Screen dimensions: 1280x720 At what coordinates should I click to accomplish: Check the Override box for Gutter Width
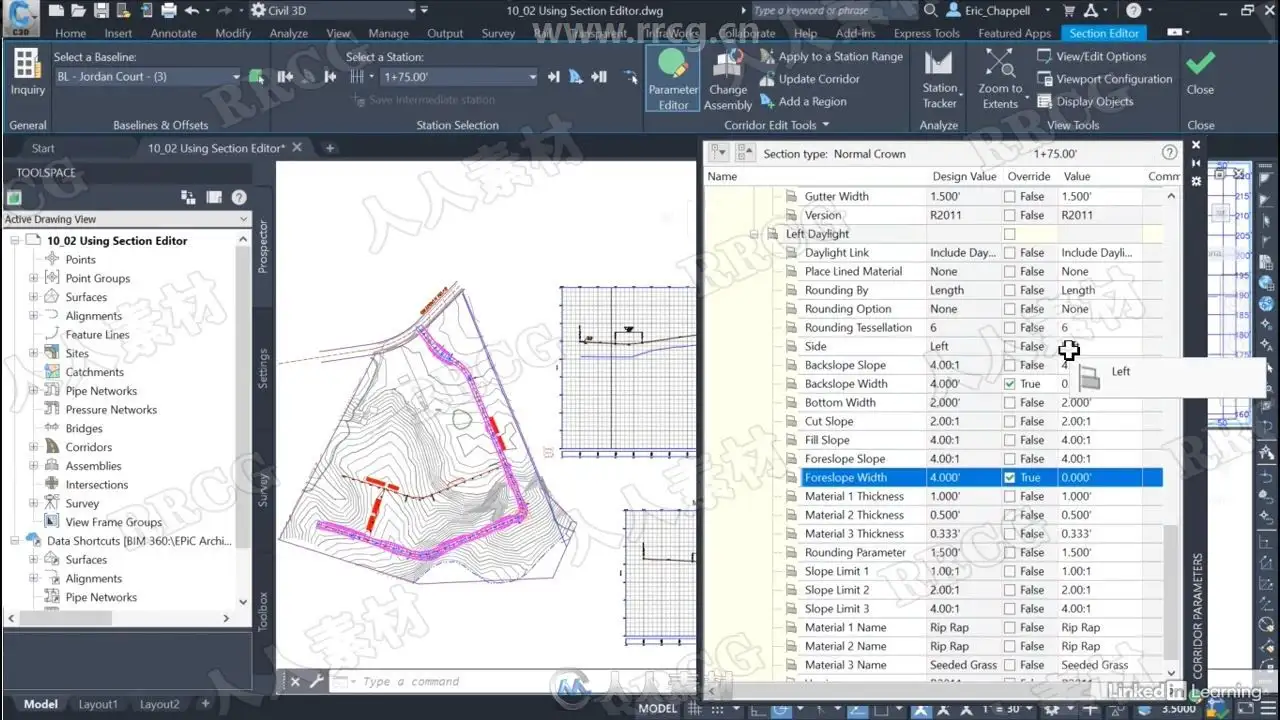click(1010, 197)
